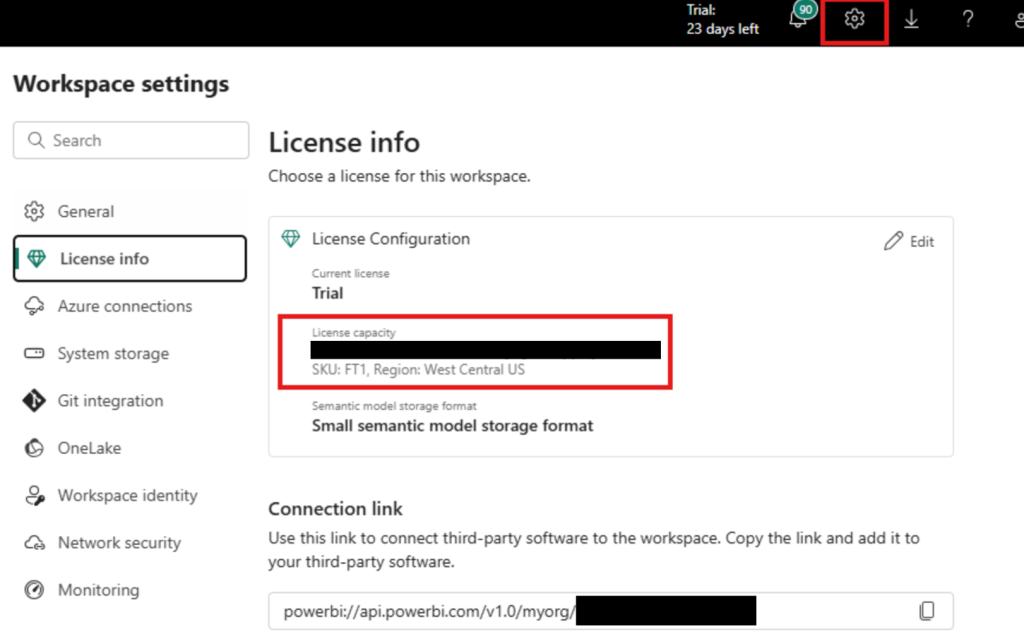1024x634 pixels.
Task: Click the 'Connection link' heading
Action: tap(336, 509)
